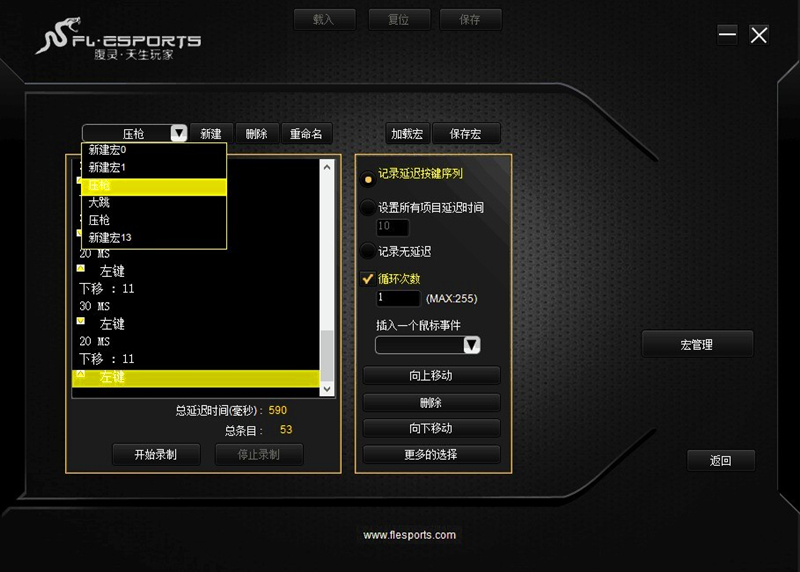Select 新建宏0 from the macro dropdown
Screen dimensions: 800x572
[x=154, y=150]
